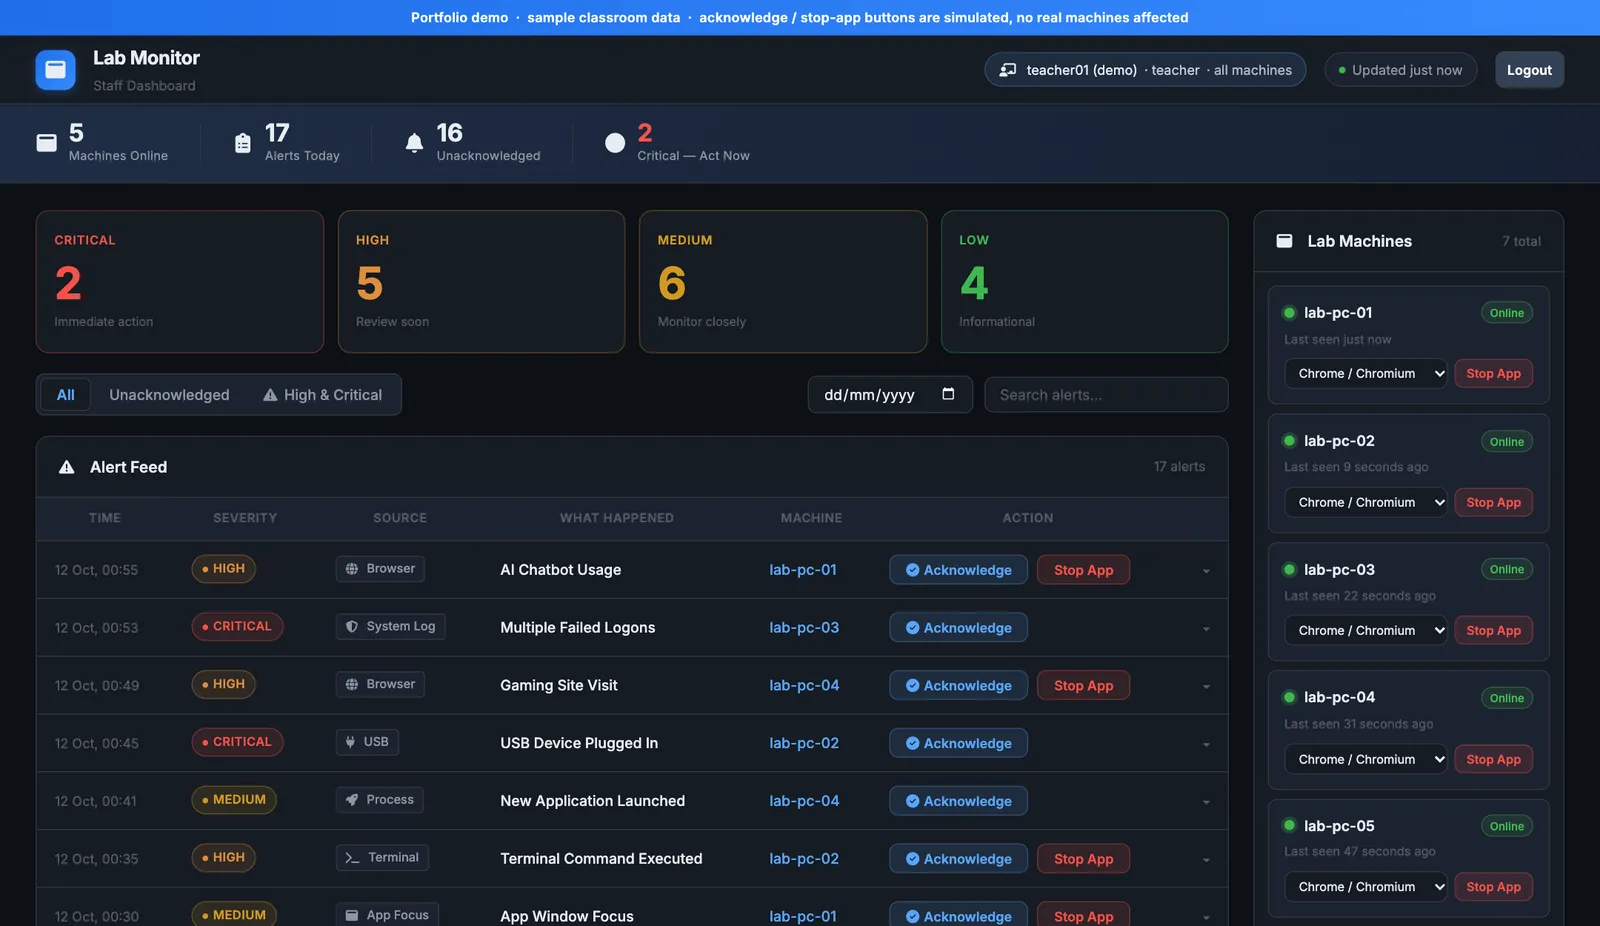The image size is (1600, 926).
Task: Stop App on lab-pc-03 machine card
Action: 1493,631
